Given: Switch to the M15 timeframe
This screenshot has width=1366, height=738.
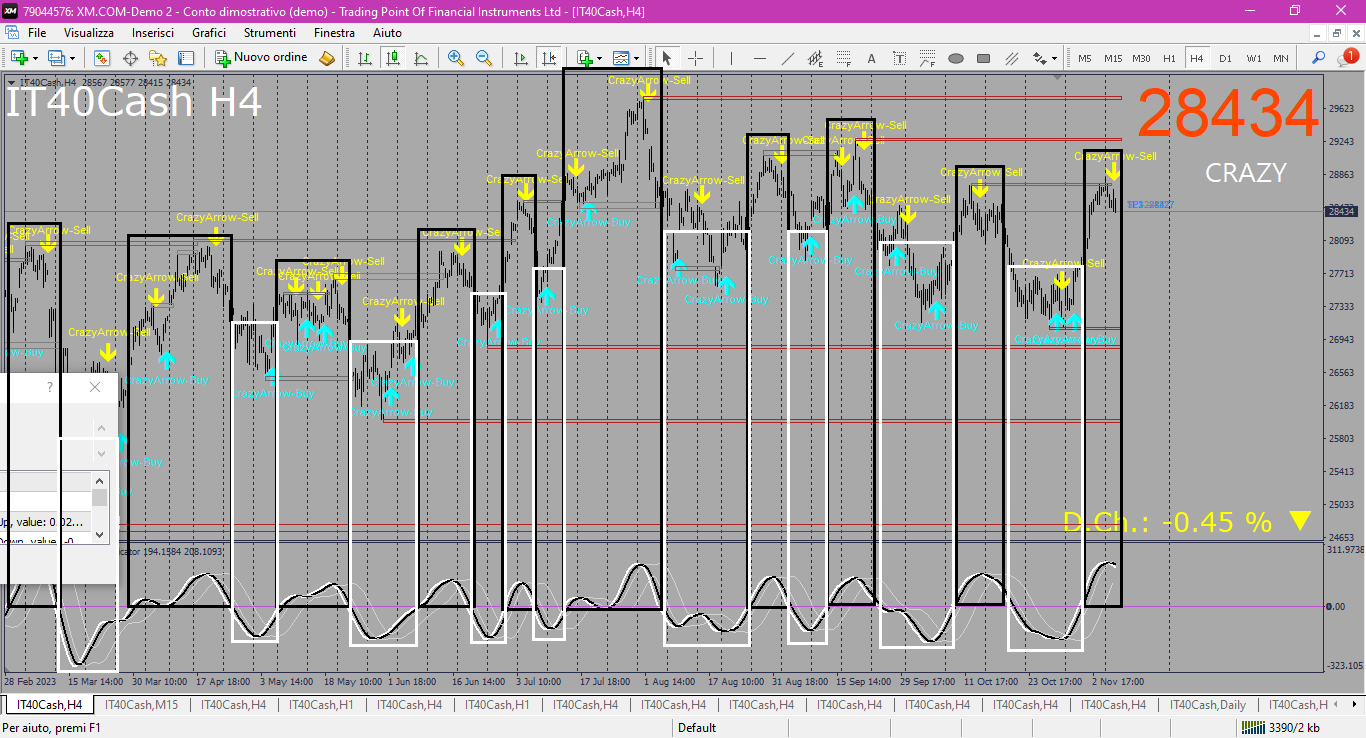Looking at the screenshot, I should click(1113, 58).
